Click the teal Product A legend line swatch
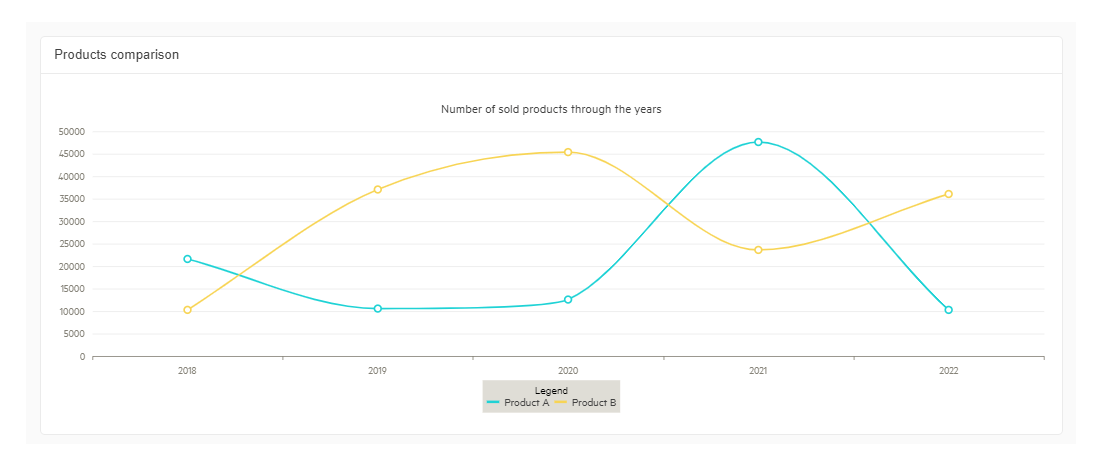This screenshot has width=1099, height=465. click(x=493, y=403)
